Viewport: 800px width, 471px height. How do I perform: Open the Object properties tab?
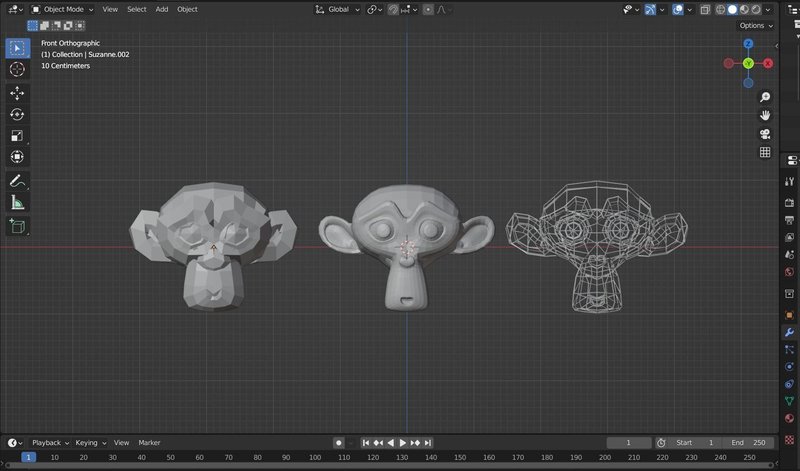click(x=789, y=315)
